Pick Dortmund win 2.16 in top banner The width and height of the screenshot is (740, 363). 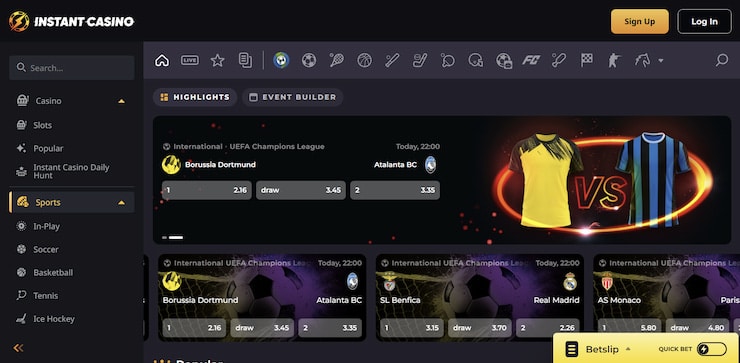point(207,190)
